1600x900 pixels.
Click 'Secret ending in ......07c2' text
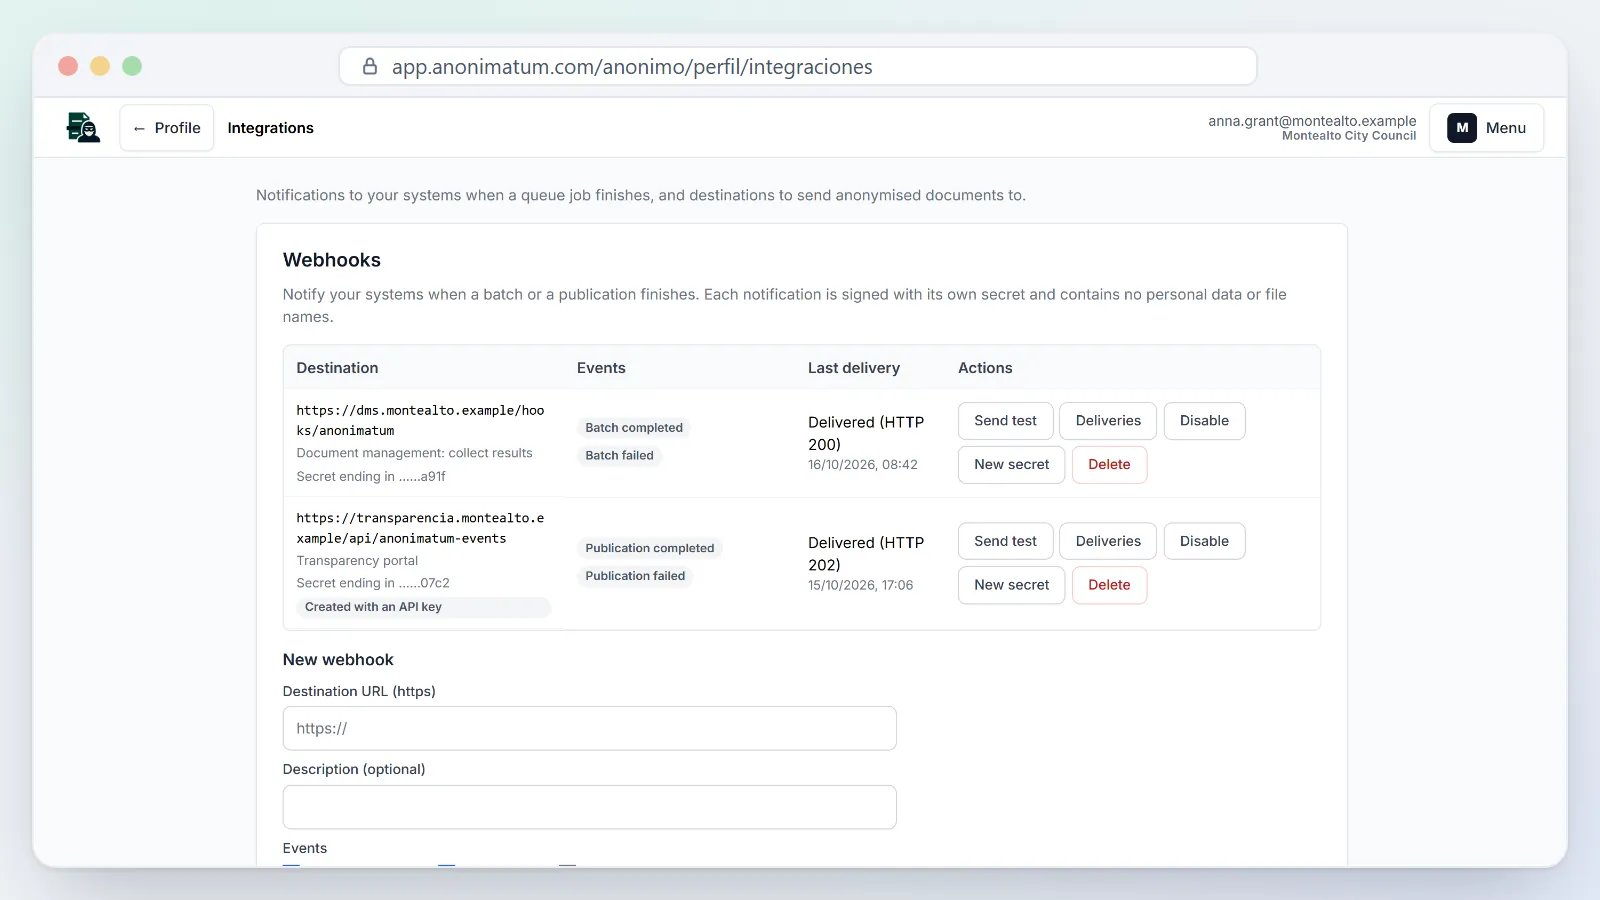point(373,583)
